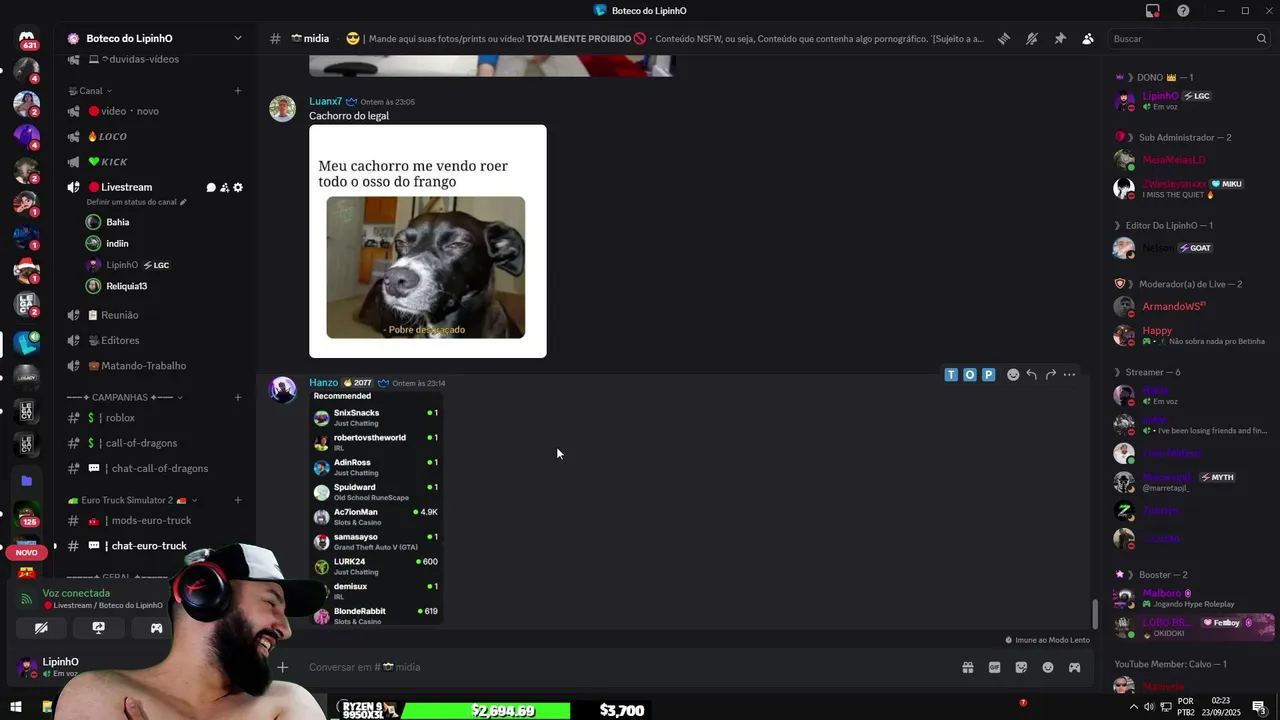
Task: Toggle the member list visibility
Action: pyautogui.click(x=1088, y=39)
